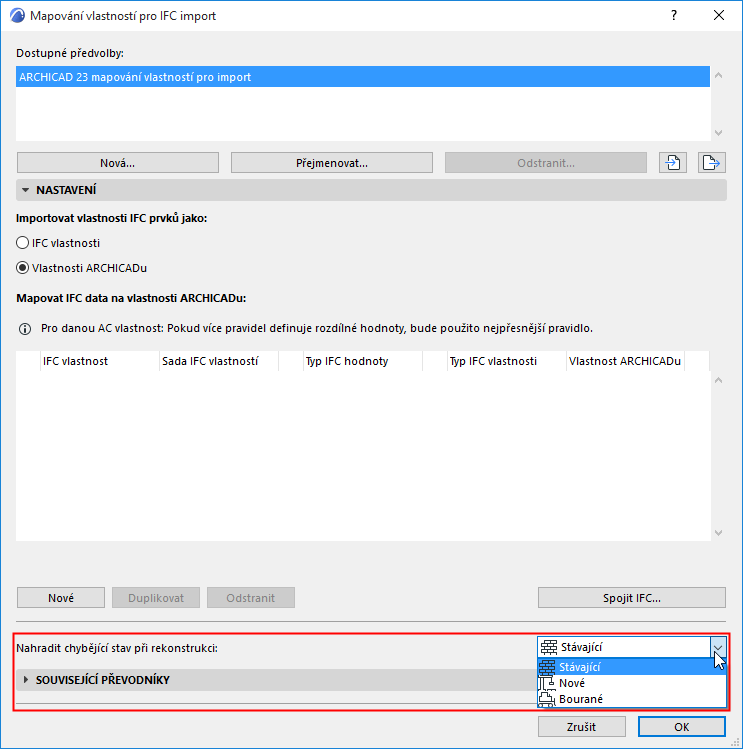The height and width of the screenshot is (749, 743).
Task: Click the mapping table scroll up arrow
Action: (x=718, y=380)
